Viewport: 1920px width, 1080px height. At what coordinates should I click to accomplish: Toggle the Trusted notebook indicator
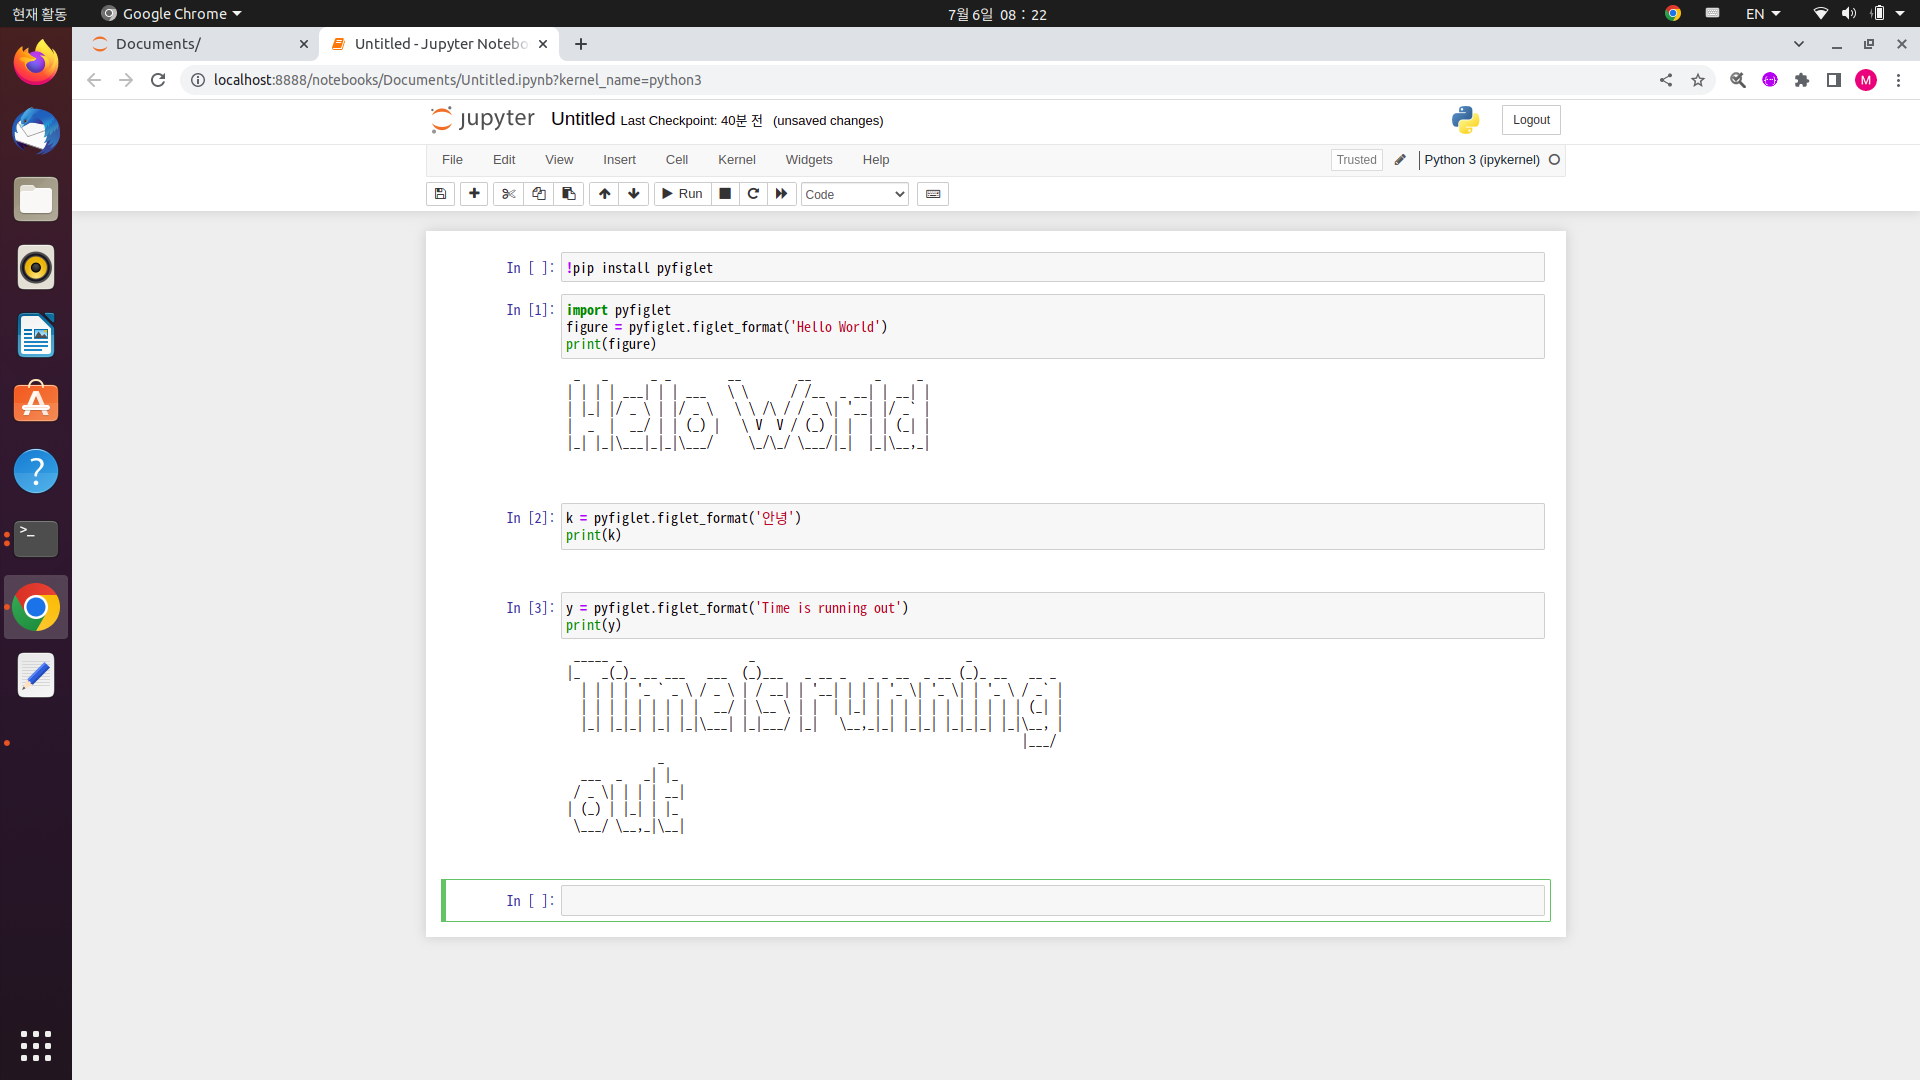click(1356, 160)
